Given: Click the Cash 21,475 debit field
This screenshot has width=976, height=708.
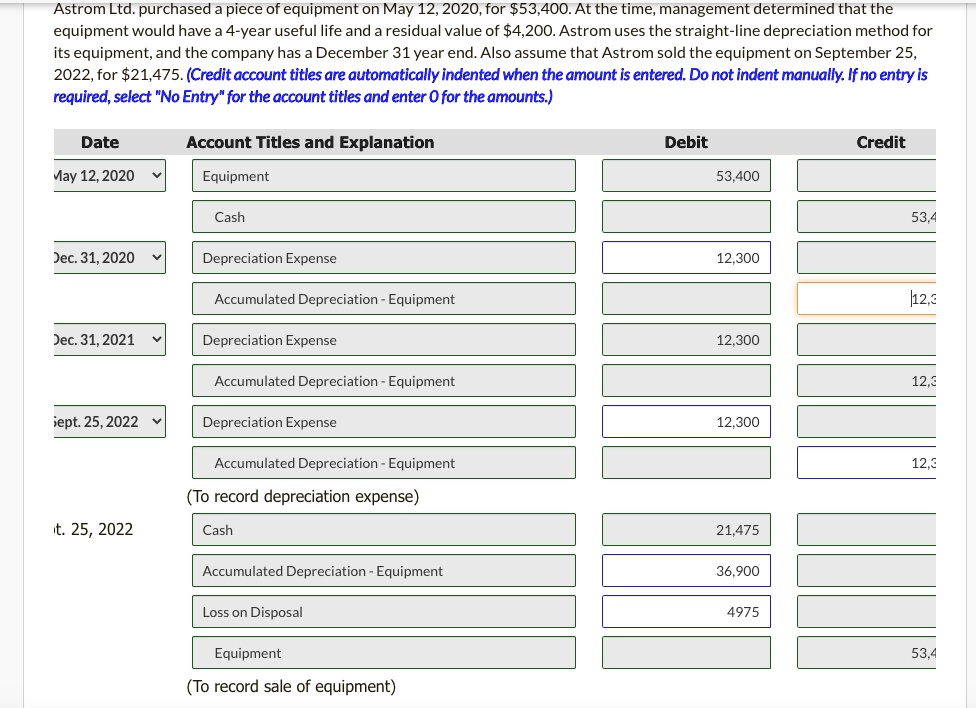Looking at the screenshot, I should click(686, 530).
